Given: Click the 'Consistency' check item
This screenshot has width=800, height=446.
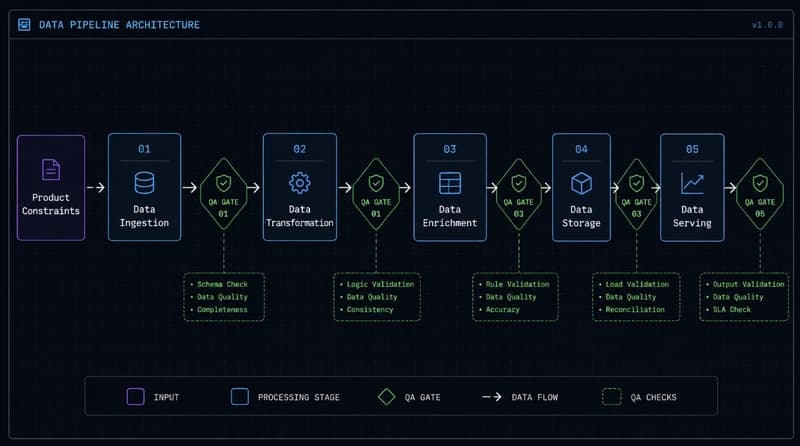Looking at the screenshot, I should coord(370,310).
